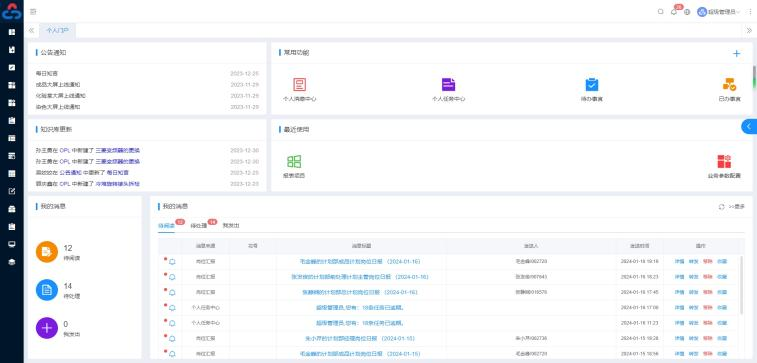The width and height of the screenshot is (757, 363).
Task: Open 业务参数配置 red tiles icon
Action: [x=724, y=162]
